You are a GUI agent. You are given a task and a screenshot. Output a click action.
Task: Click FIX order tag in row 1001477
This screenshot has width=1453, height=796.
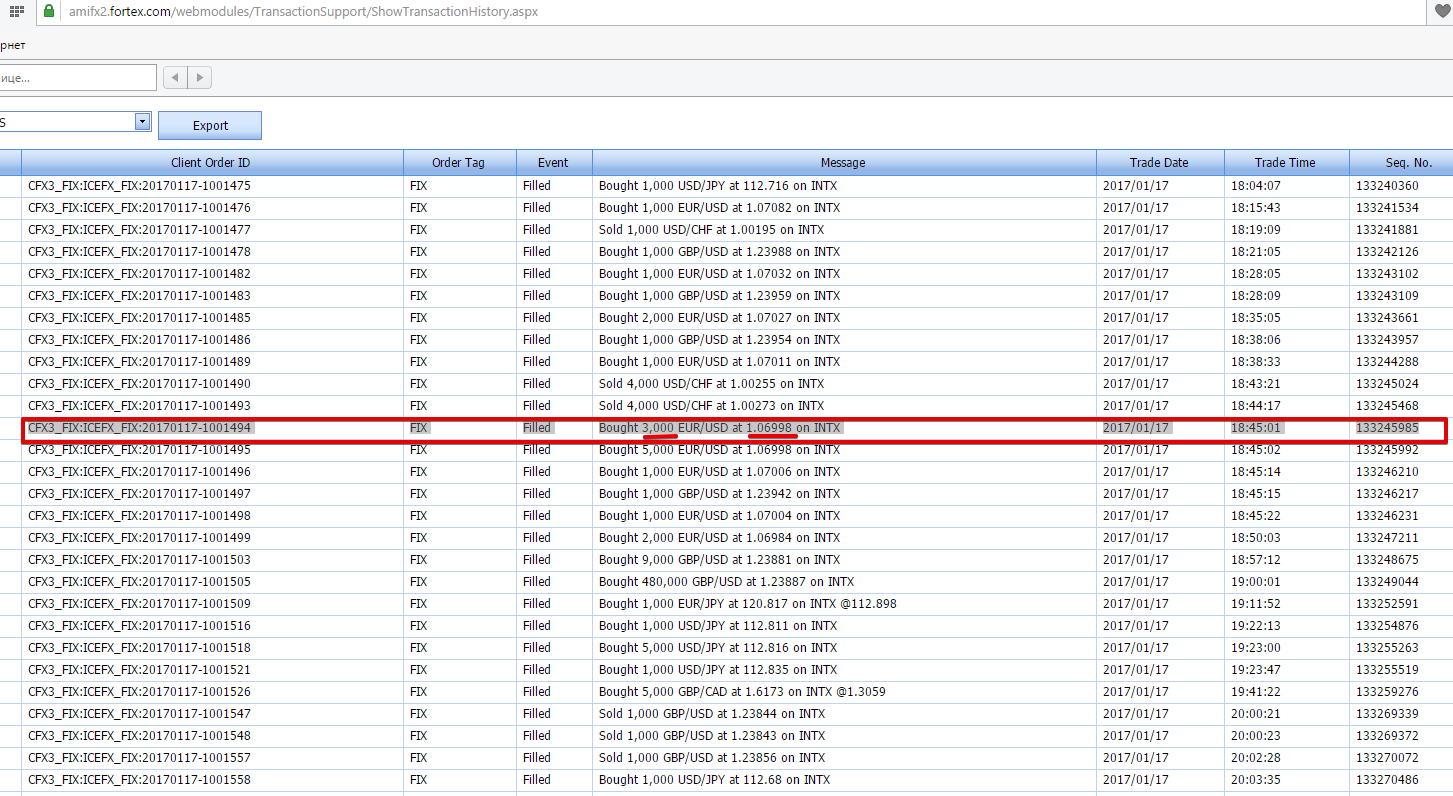(418, 230)
